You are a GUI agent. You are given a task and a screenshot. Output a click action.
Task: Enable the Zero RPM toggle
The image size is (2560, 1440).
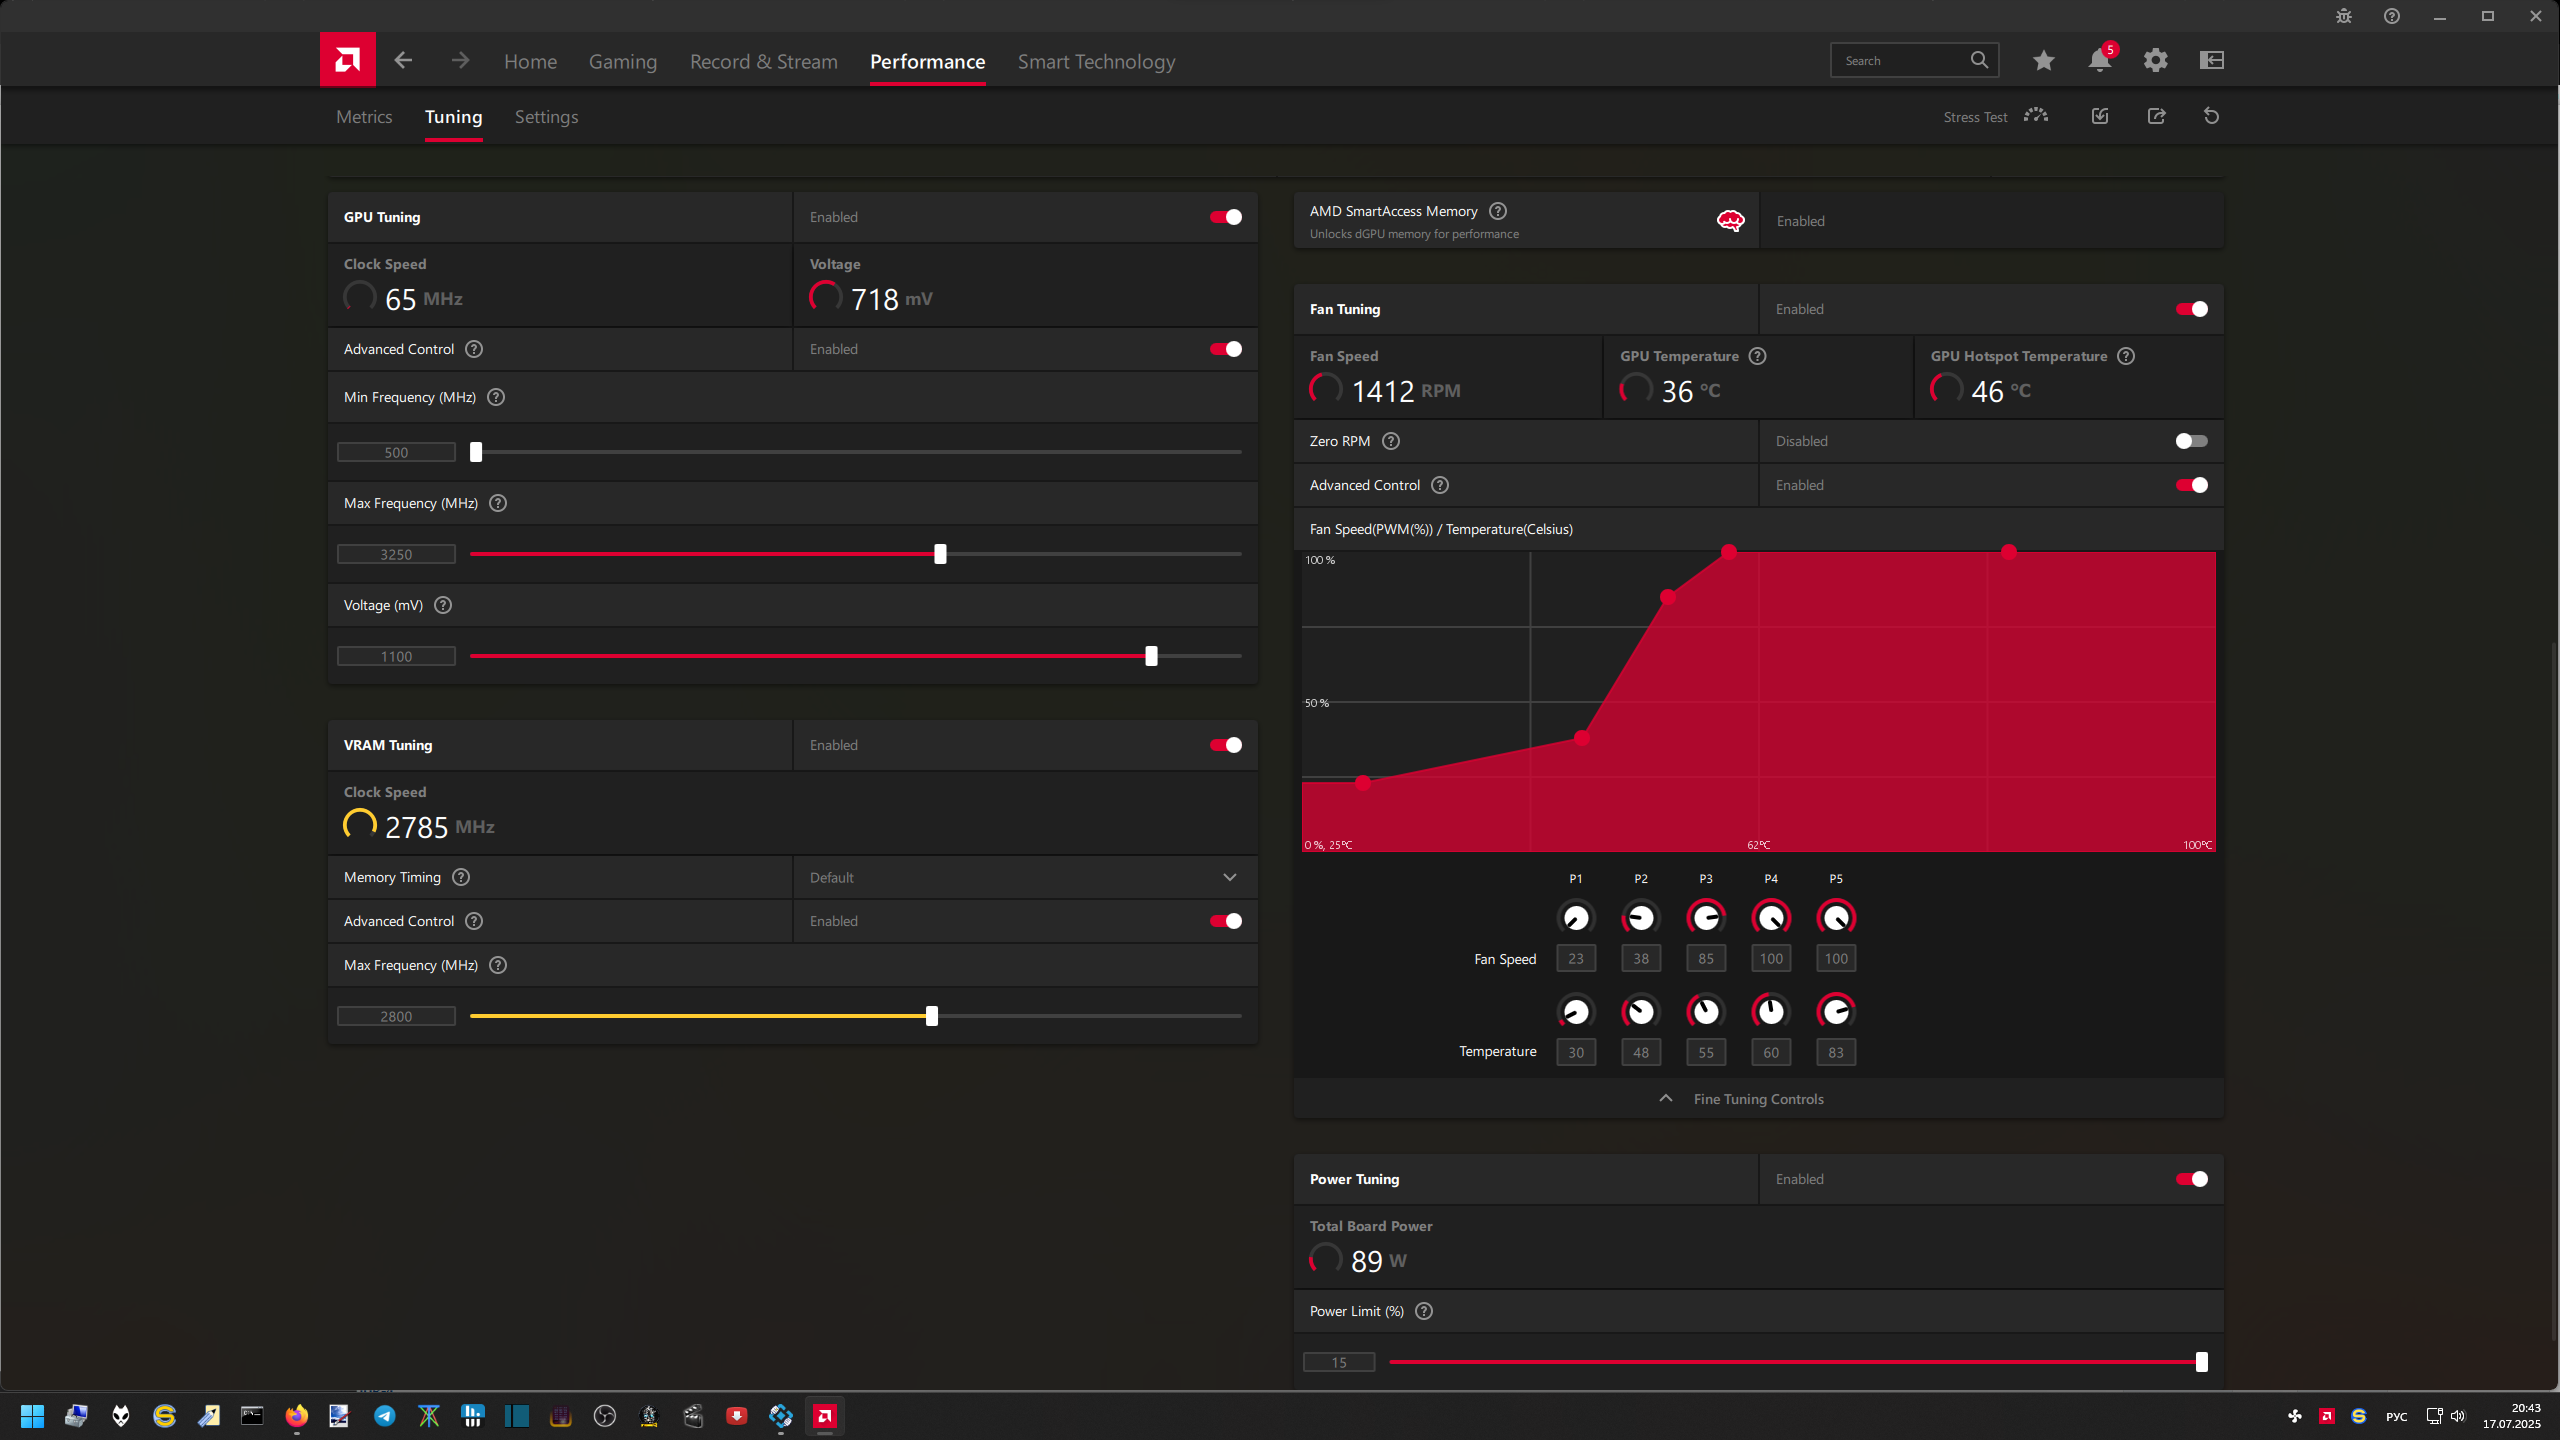pos(2191,441)
